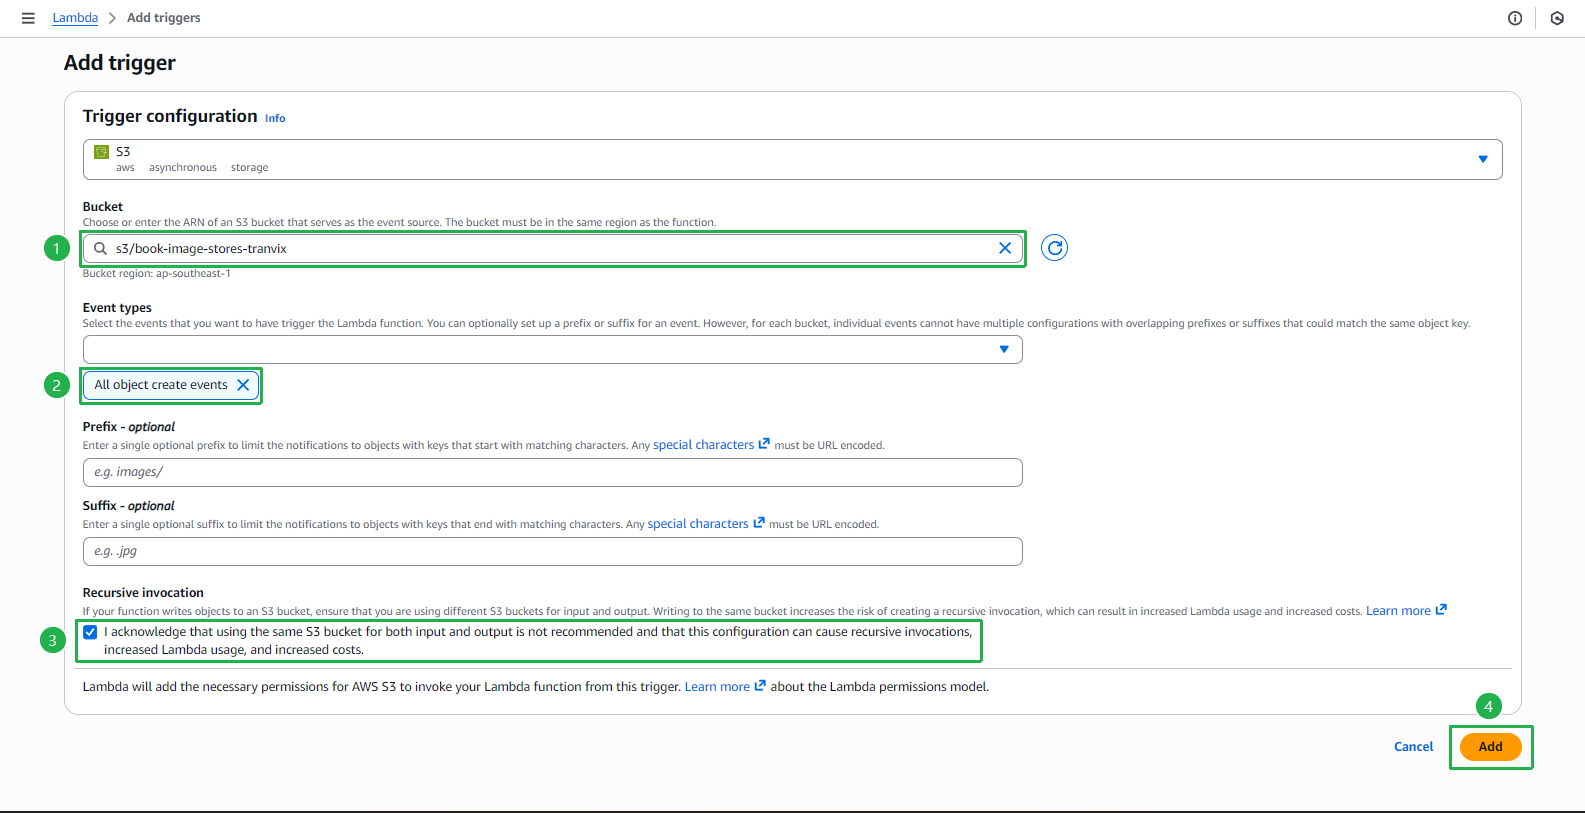This screenshot has height=813, width=1585.
Task: Remove the All object create events tag
Action: (x=243, y=385)
